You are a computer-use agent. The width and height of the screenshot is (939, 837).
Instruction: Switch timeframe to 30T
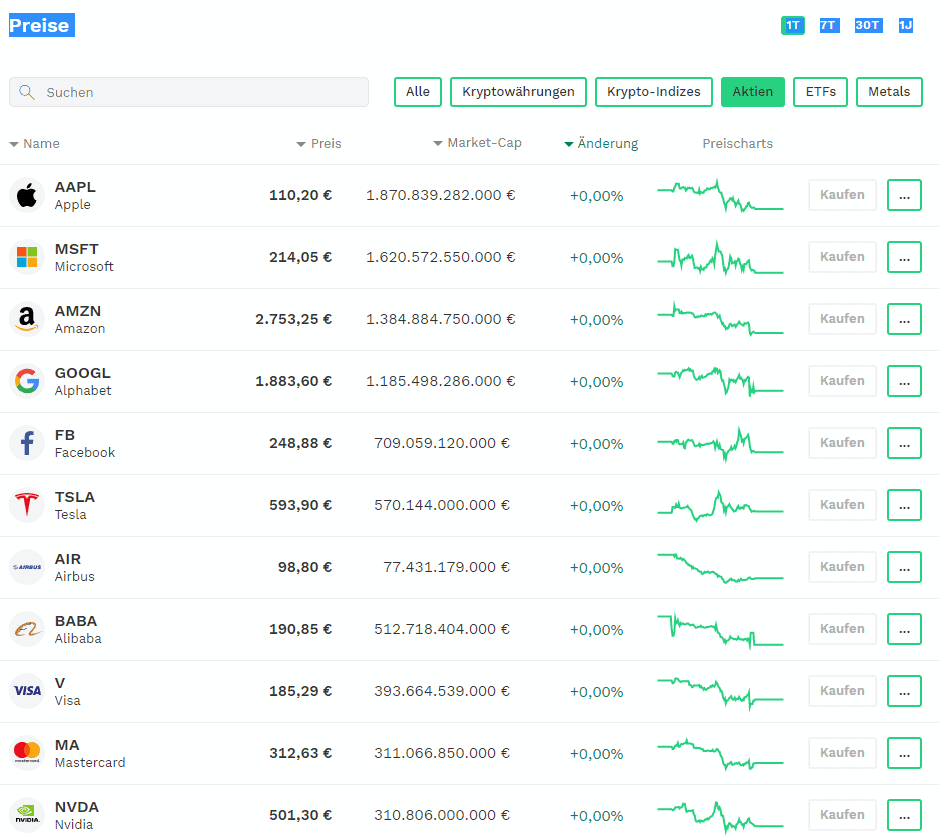[x=868, y=25]
